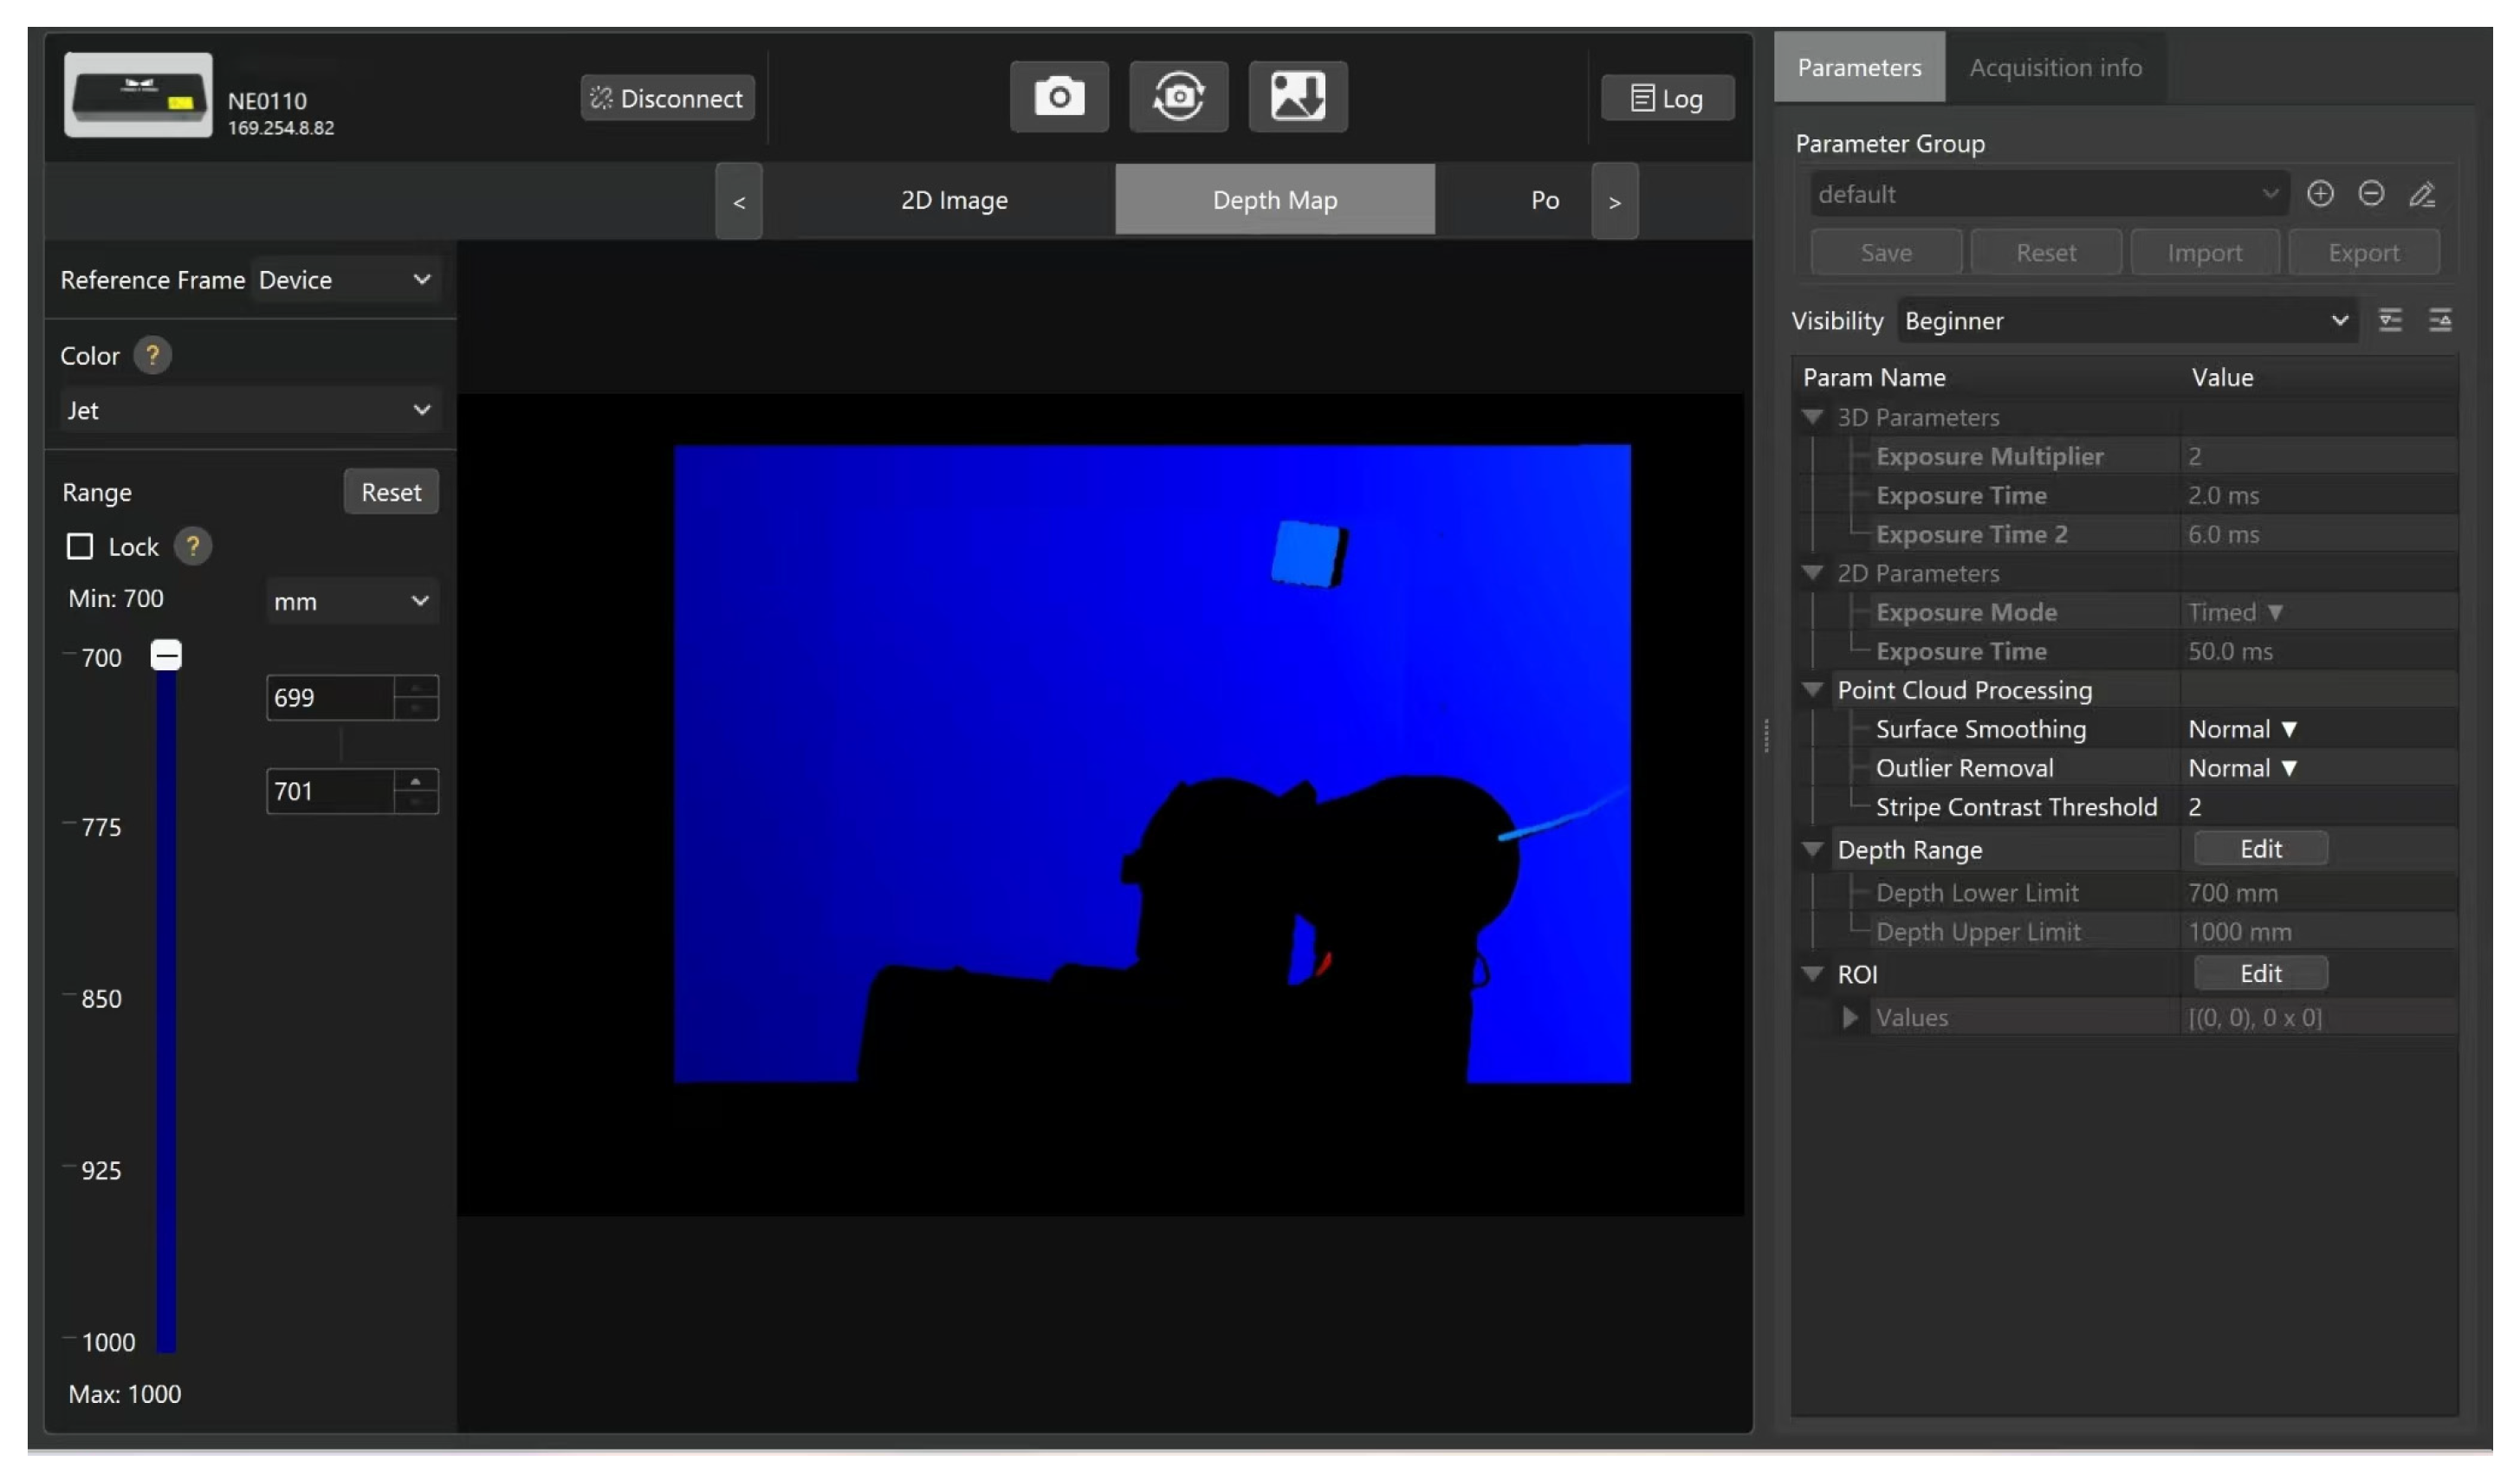Screen dimensions: 2520x1480
Task: Expand the ROI Values tree item
Action: click(x=1850, y=1018)
